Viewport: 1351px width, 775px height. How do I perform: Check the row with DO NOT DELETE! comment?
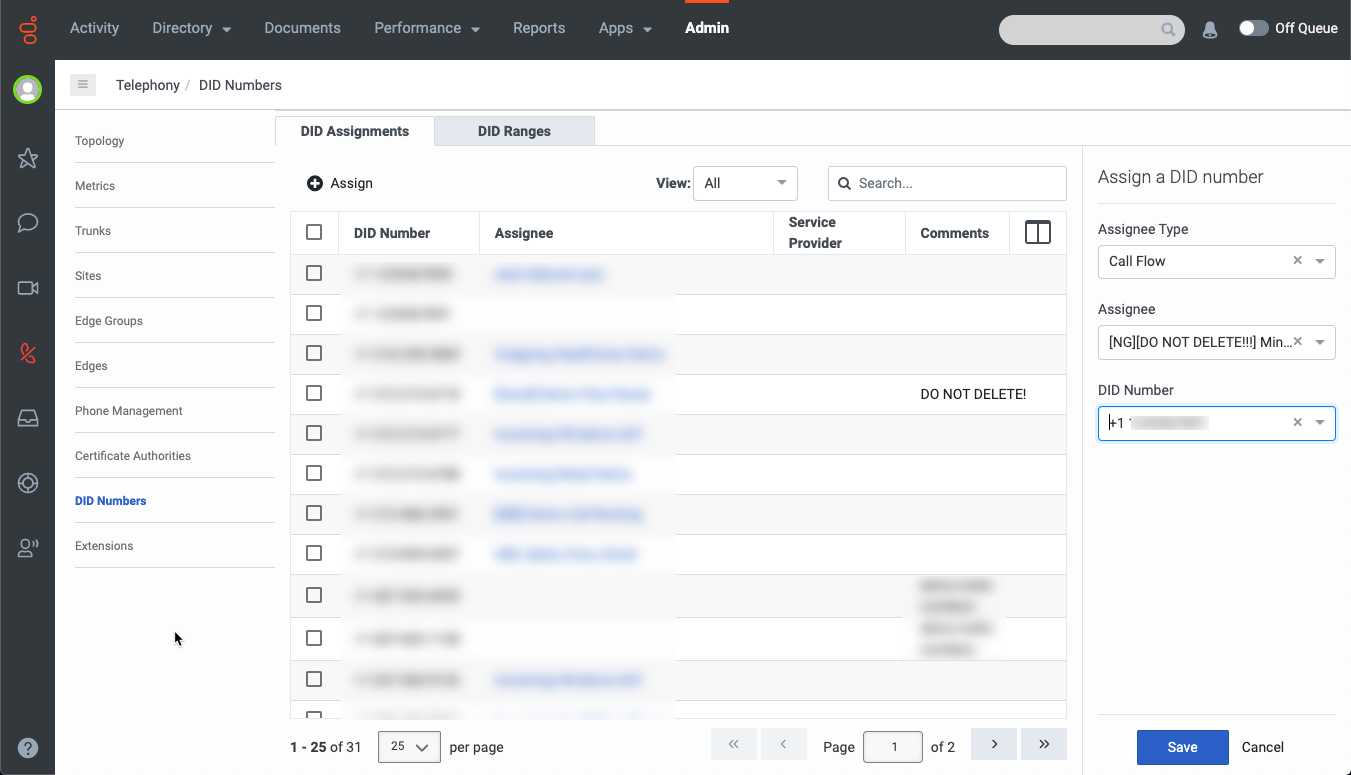point(314,393)
